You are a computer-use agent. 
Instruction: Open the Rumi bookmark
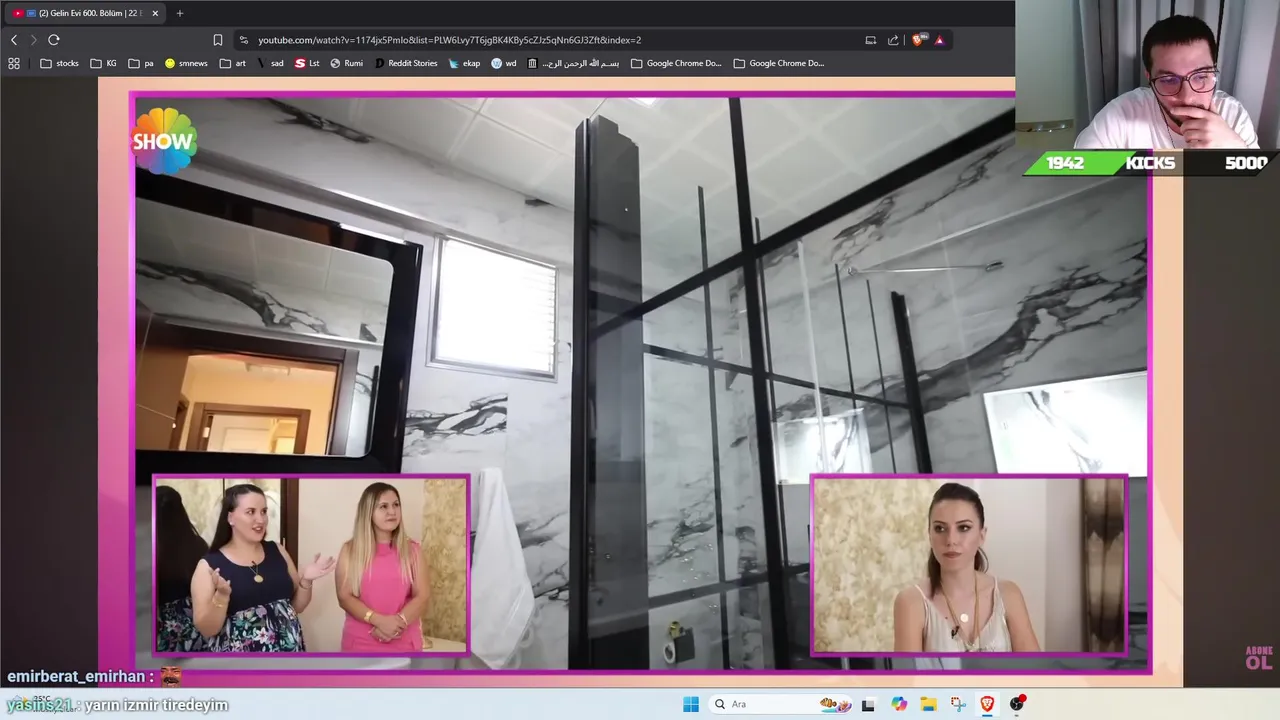pos(347,63)
